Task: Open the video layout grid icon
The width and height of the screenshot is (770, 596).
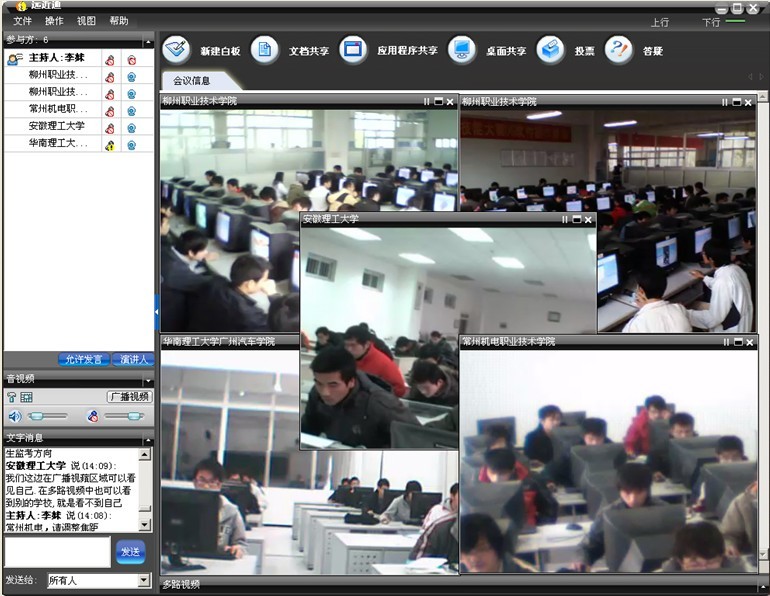Action: coord(27,397)
